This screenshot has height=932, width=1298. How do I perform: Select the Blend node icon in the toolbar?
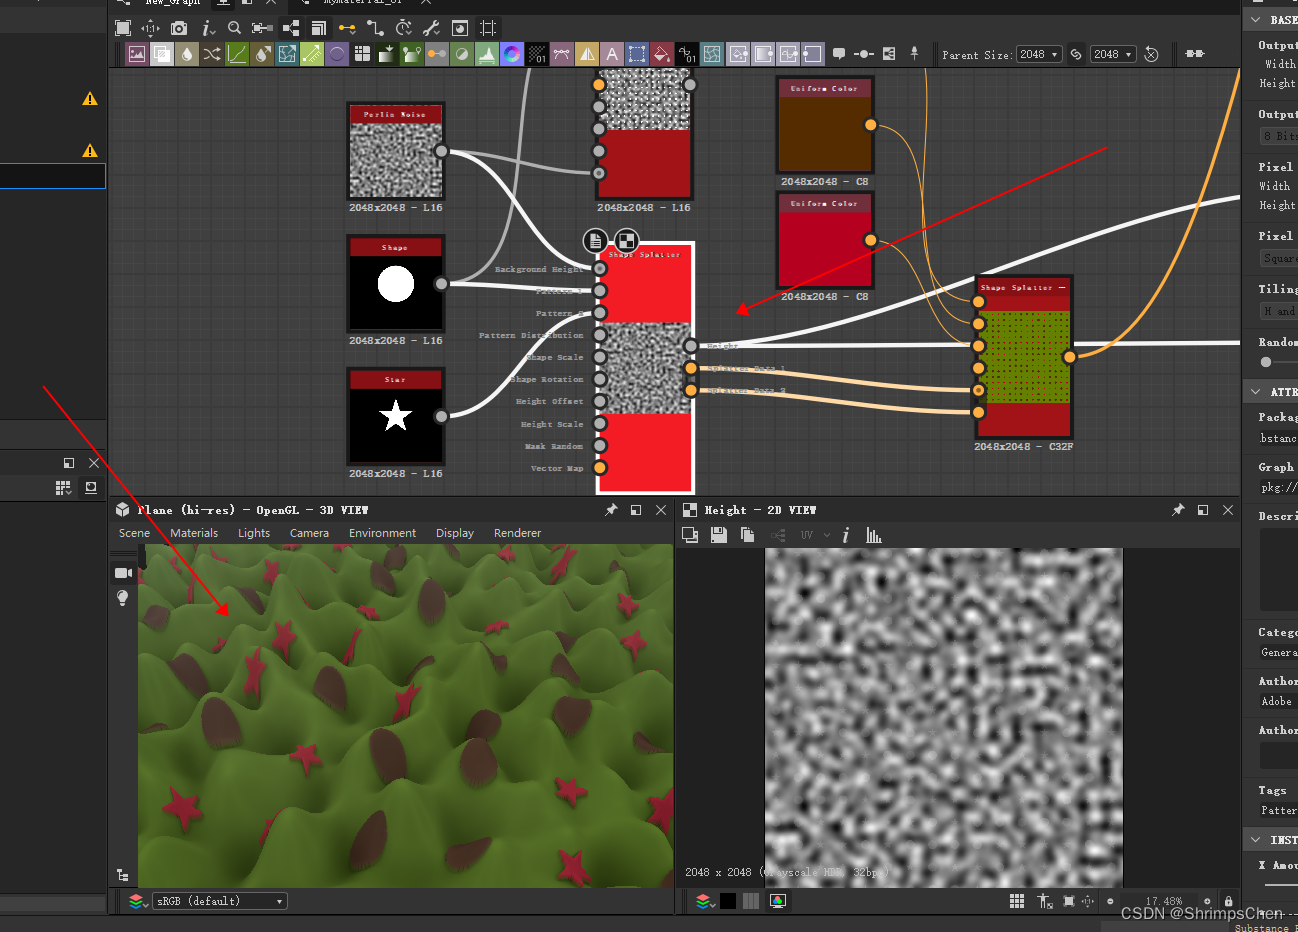162,54
